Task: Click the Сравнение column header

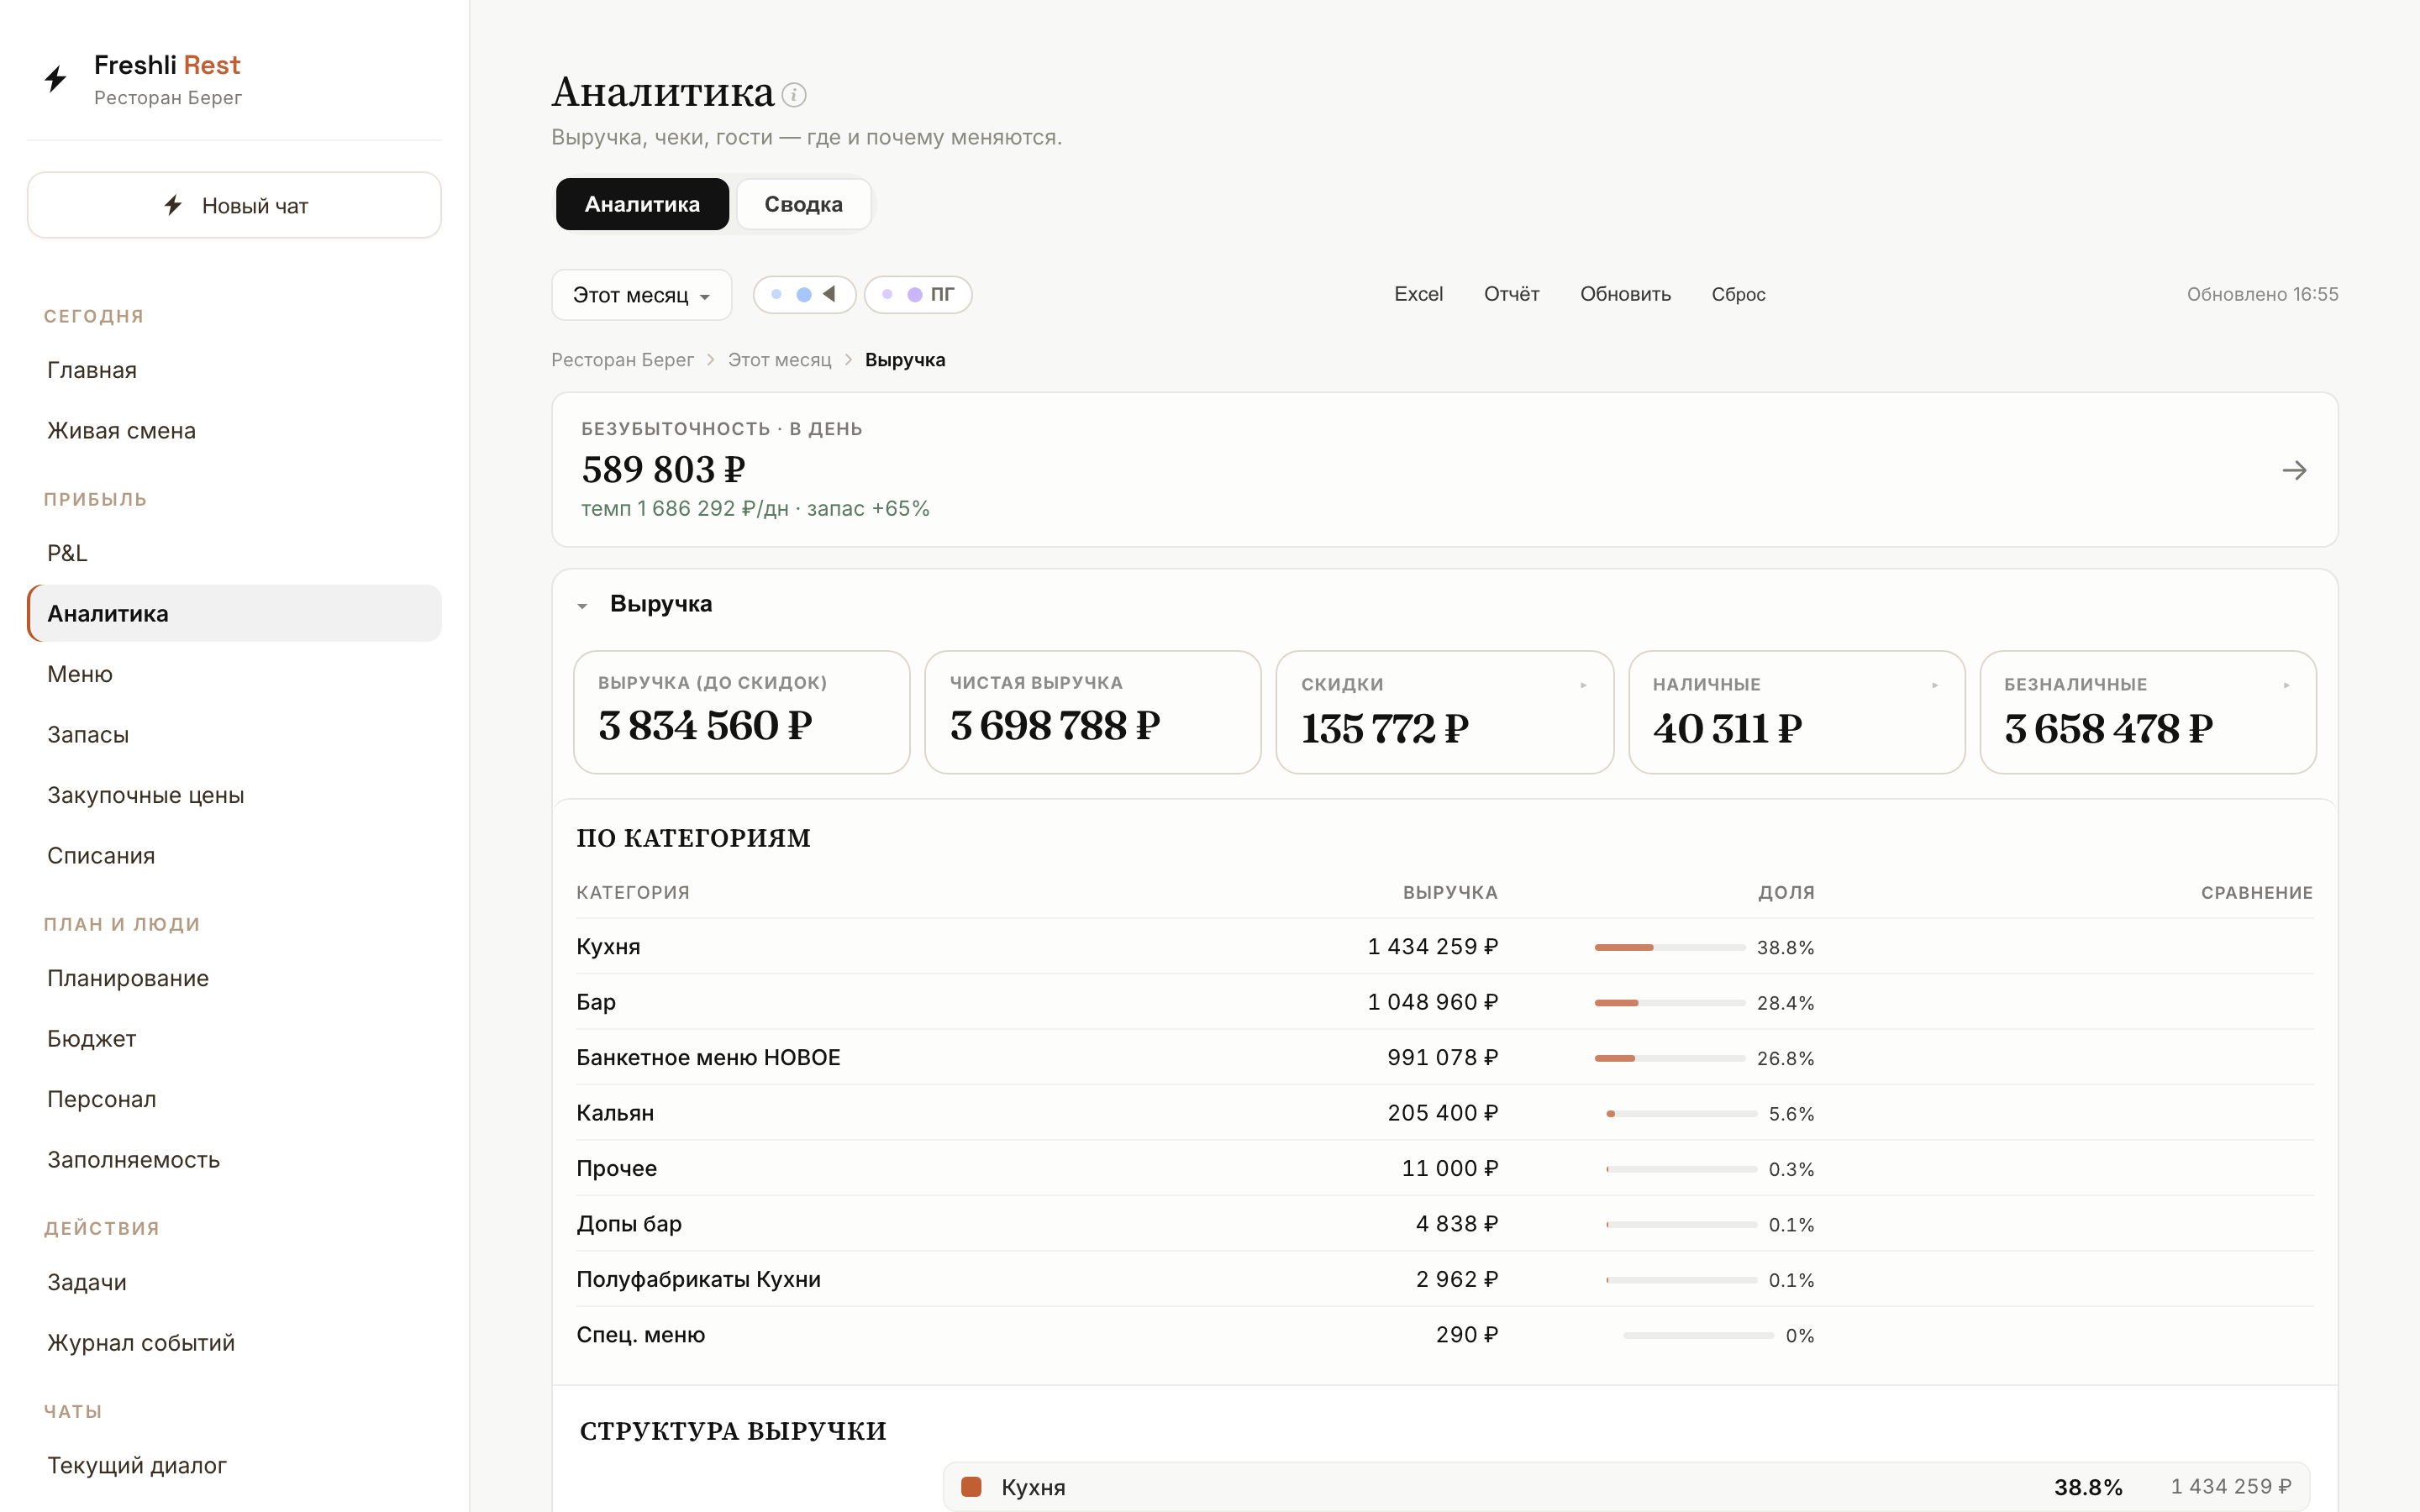Action: [x=2257, y=893]
